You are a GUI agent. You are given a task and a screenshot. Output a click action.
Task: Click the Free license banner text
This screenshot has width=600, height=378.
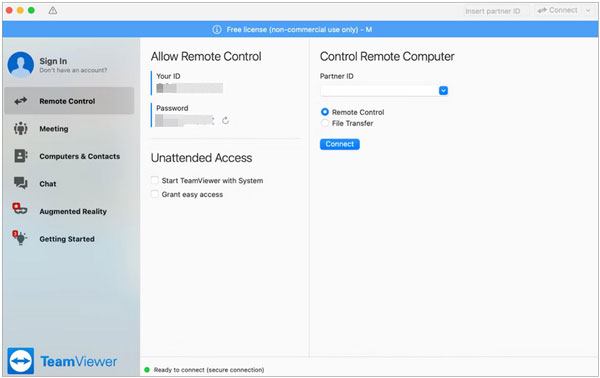(x=299, y=29)
